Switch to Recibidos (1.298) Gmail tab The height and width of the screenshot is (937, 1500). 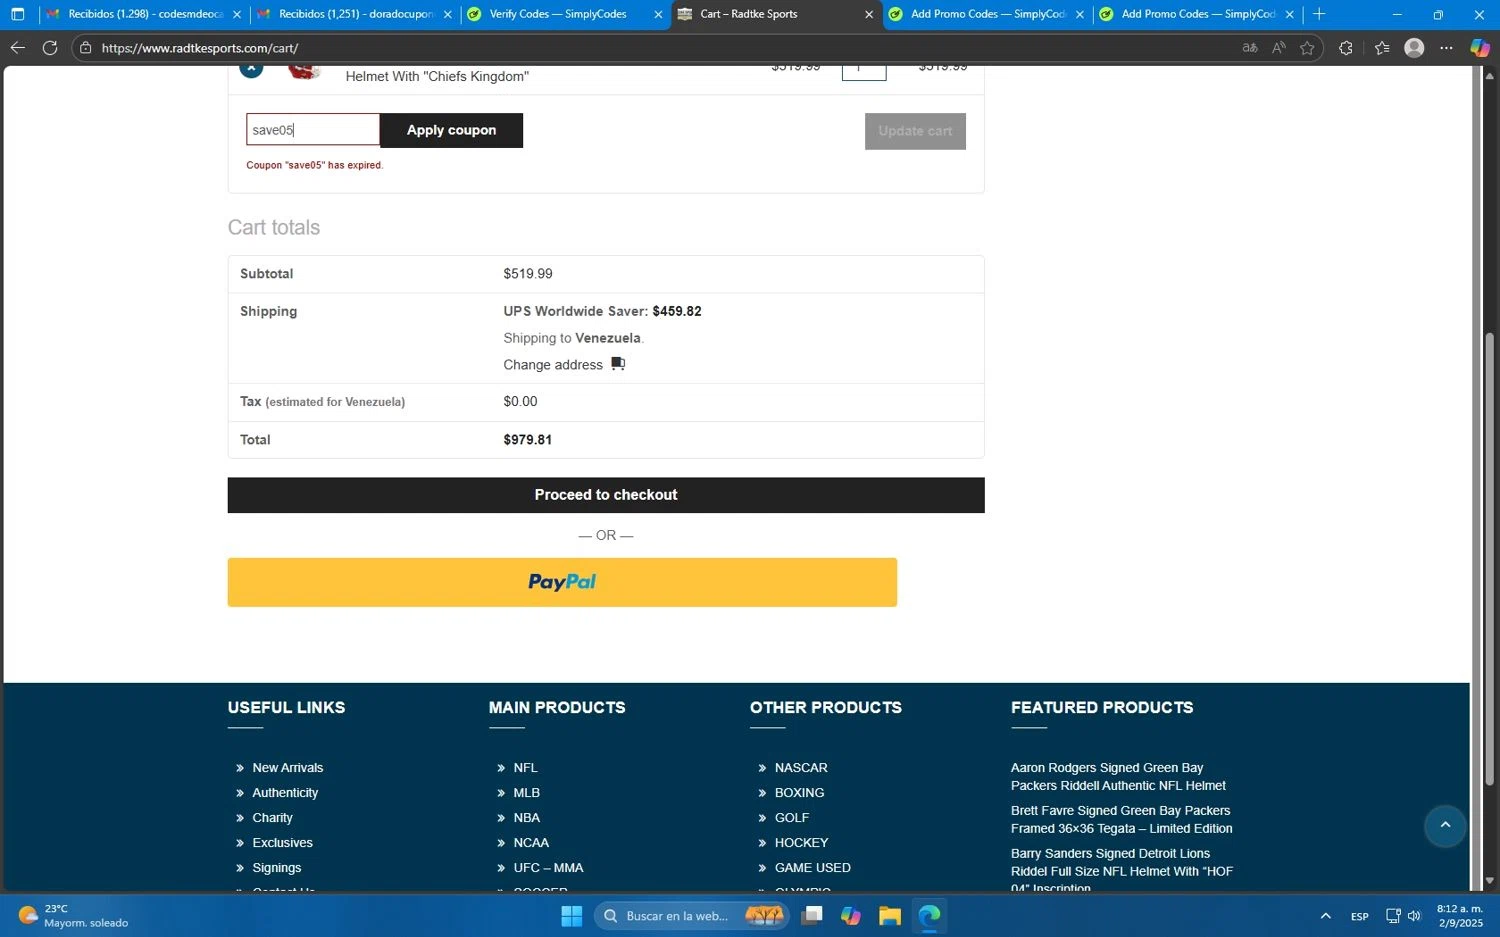click(145, 14)
